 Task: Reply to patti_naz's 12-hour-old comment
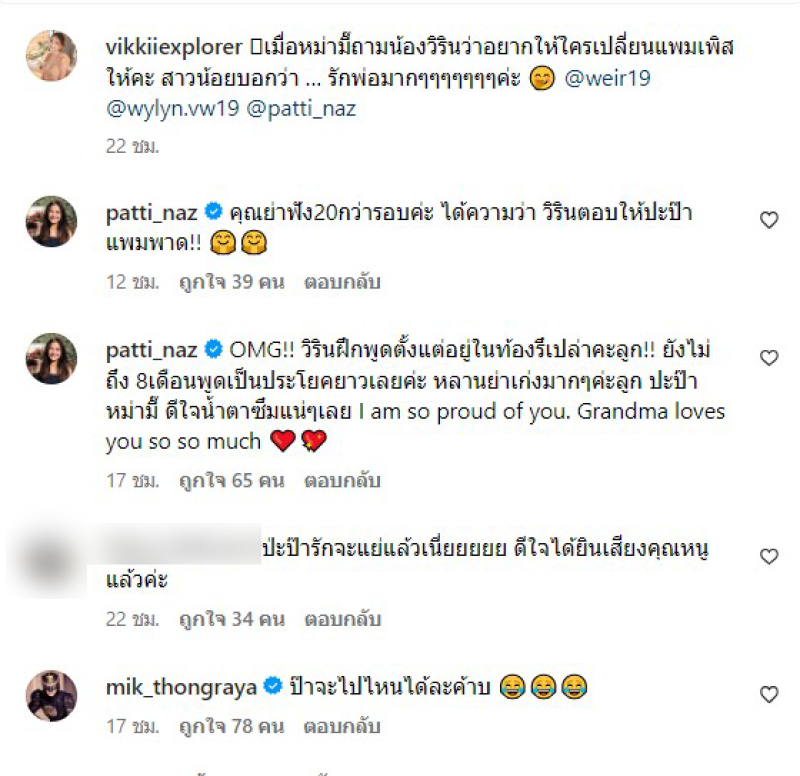[342, 282]
